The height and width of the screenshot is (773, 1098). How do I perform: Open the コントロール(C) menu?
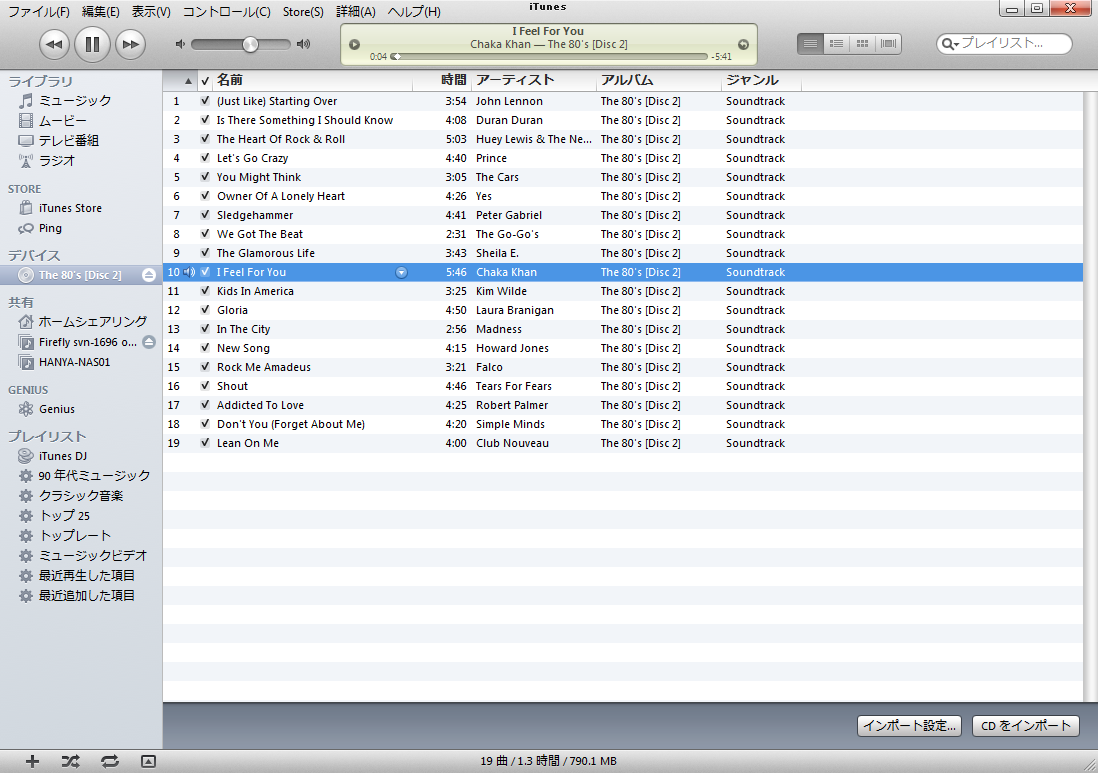226,11
